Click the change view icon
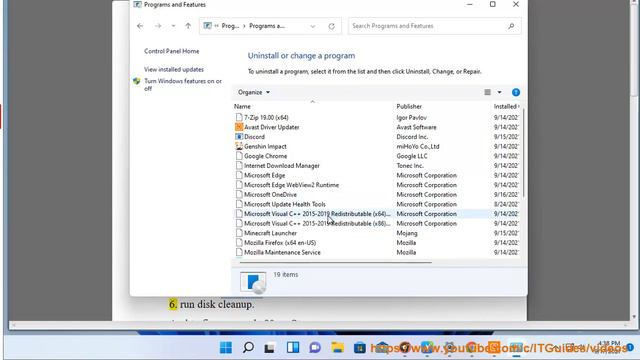 (x=487, y=92)
